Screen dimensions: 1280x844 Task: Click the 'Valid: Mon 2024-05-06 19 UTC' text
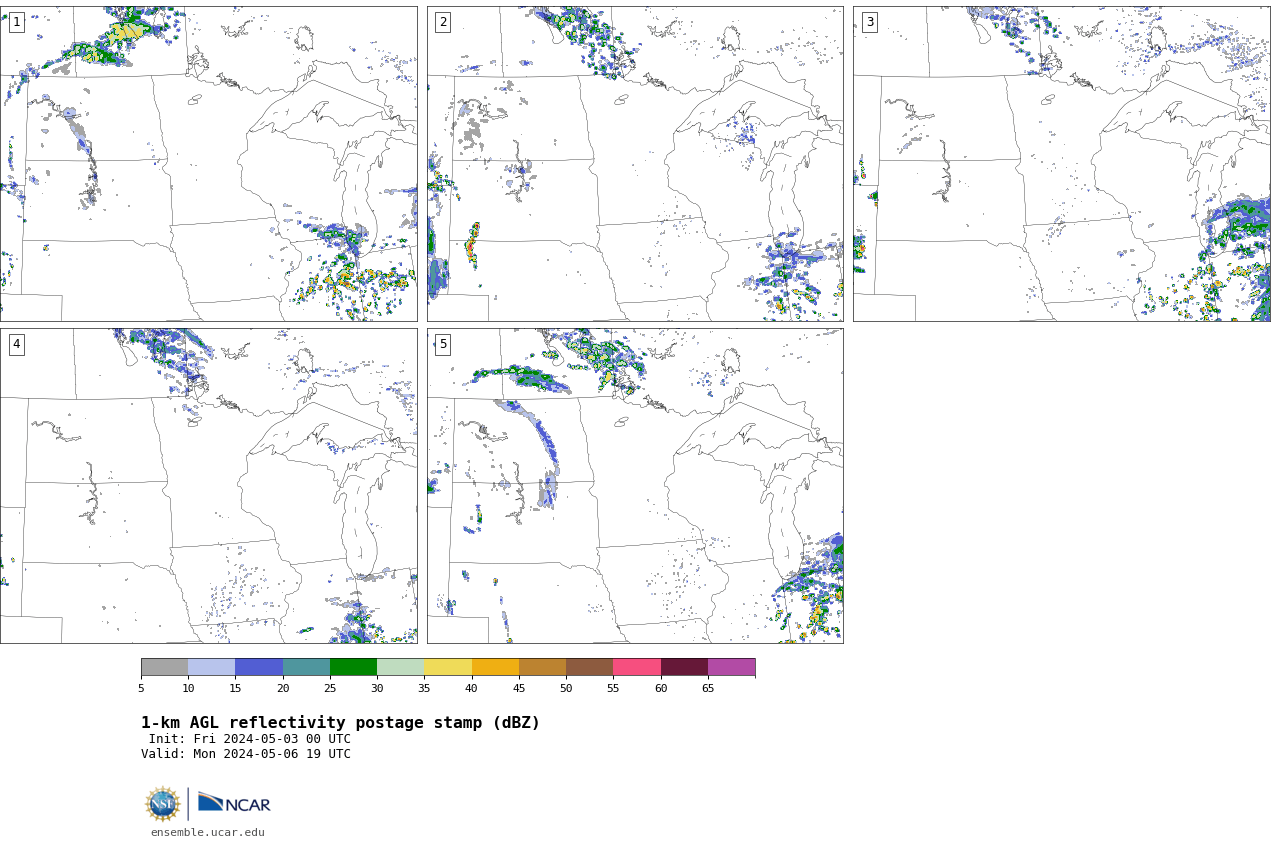[x=246, y=754]
